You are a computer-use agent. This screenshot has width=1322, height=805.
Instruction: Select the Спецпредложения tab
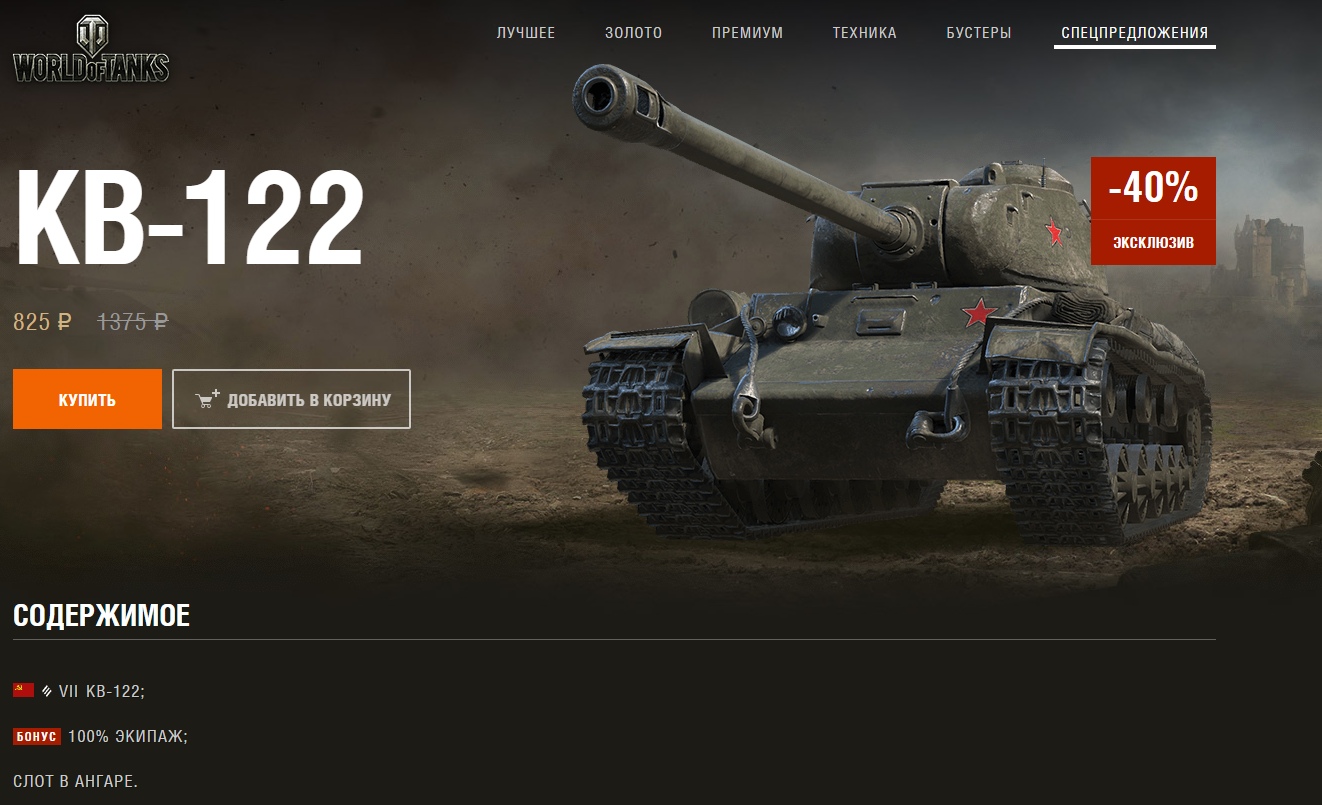[x=1135, y=33]
